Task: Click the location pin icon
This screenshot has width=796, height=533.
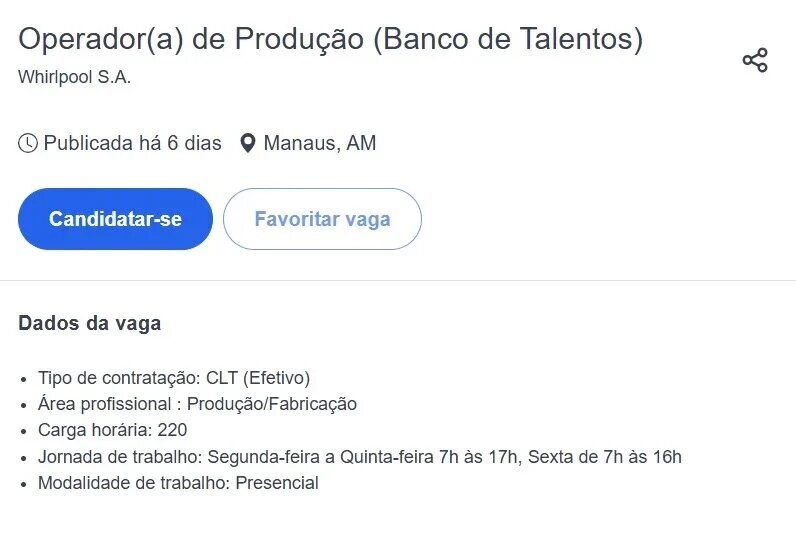Action: (x=248, y=143)
